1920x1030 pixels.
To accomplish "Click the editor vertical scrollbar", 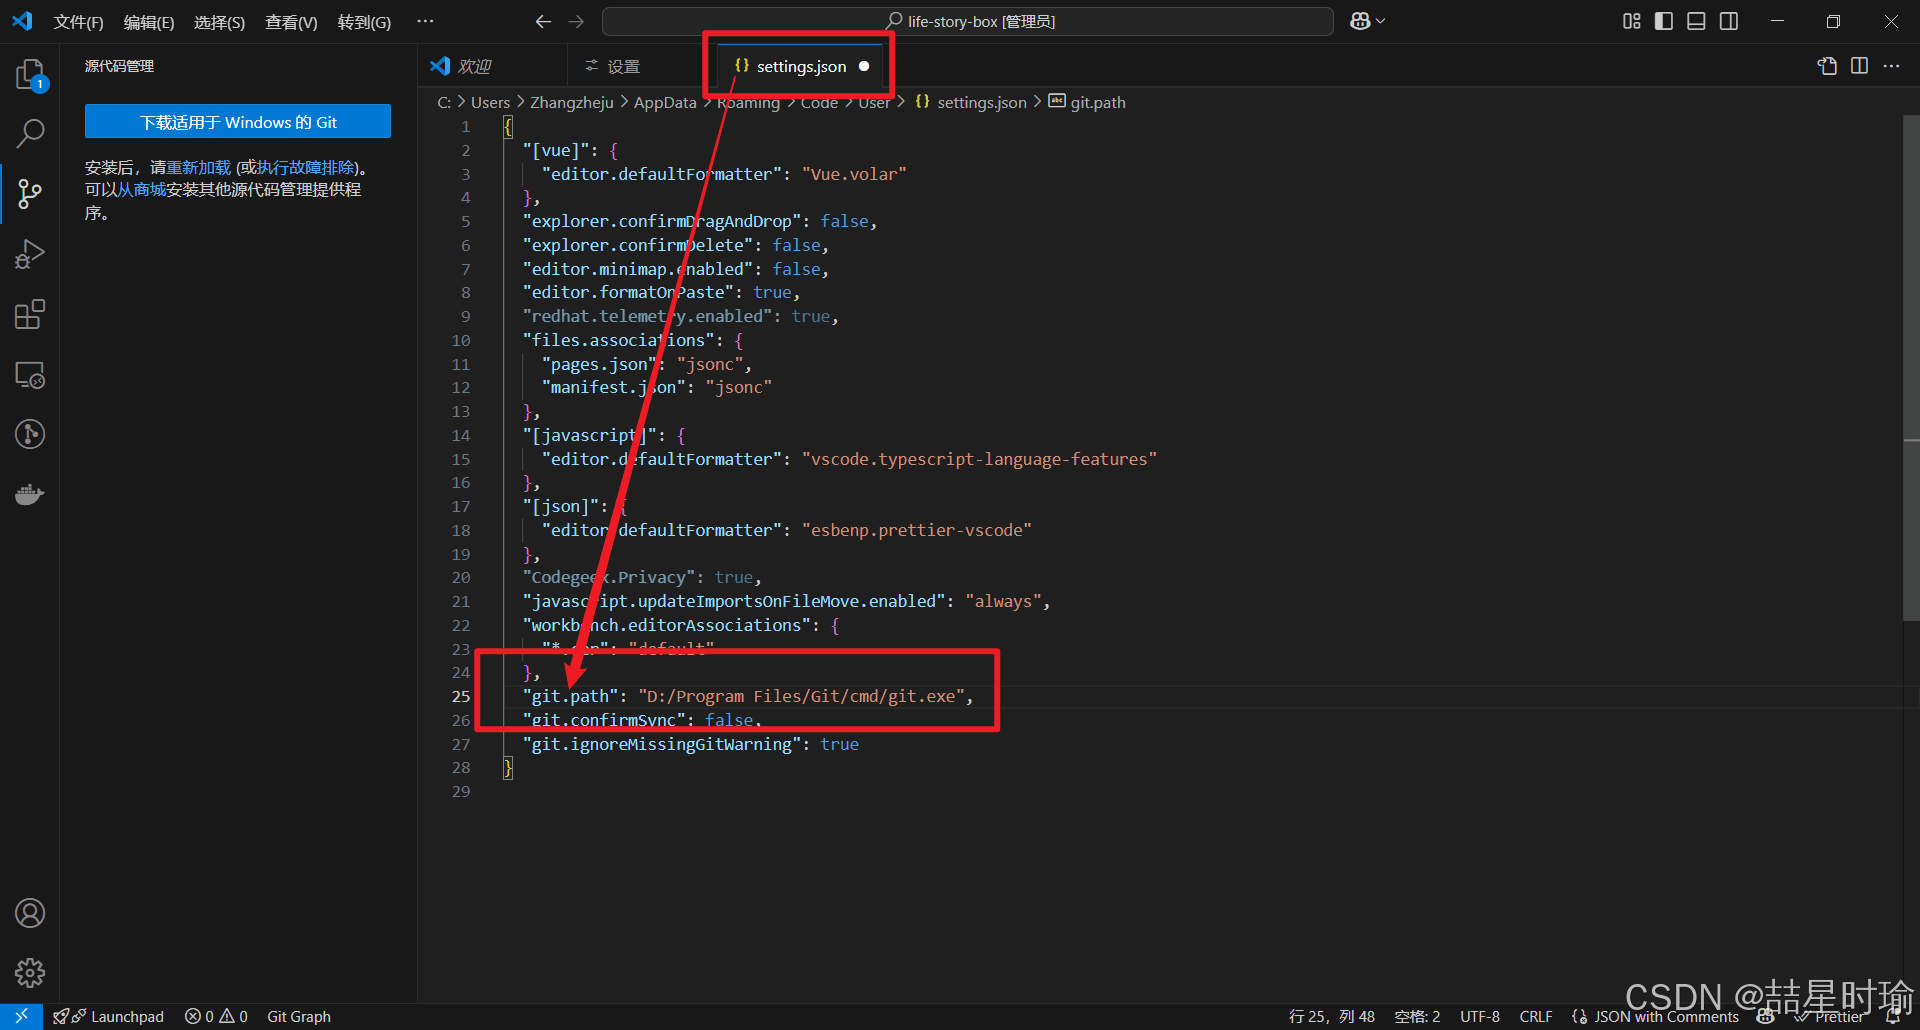I will coord(1911,370).
